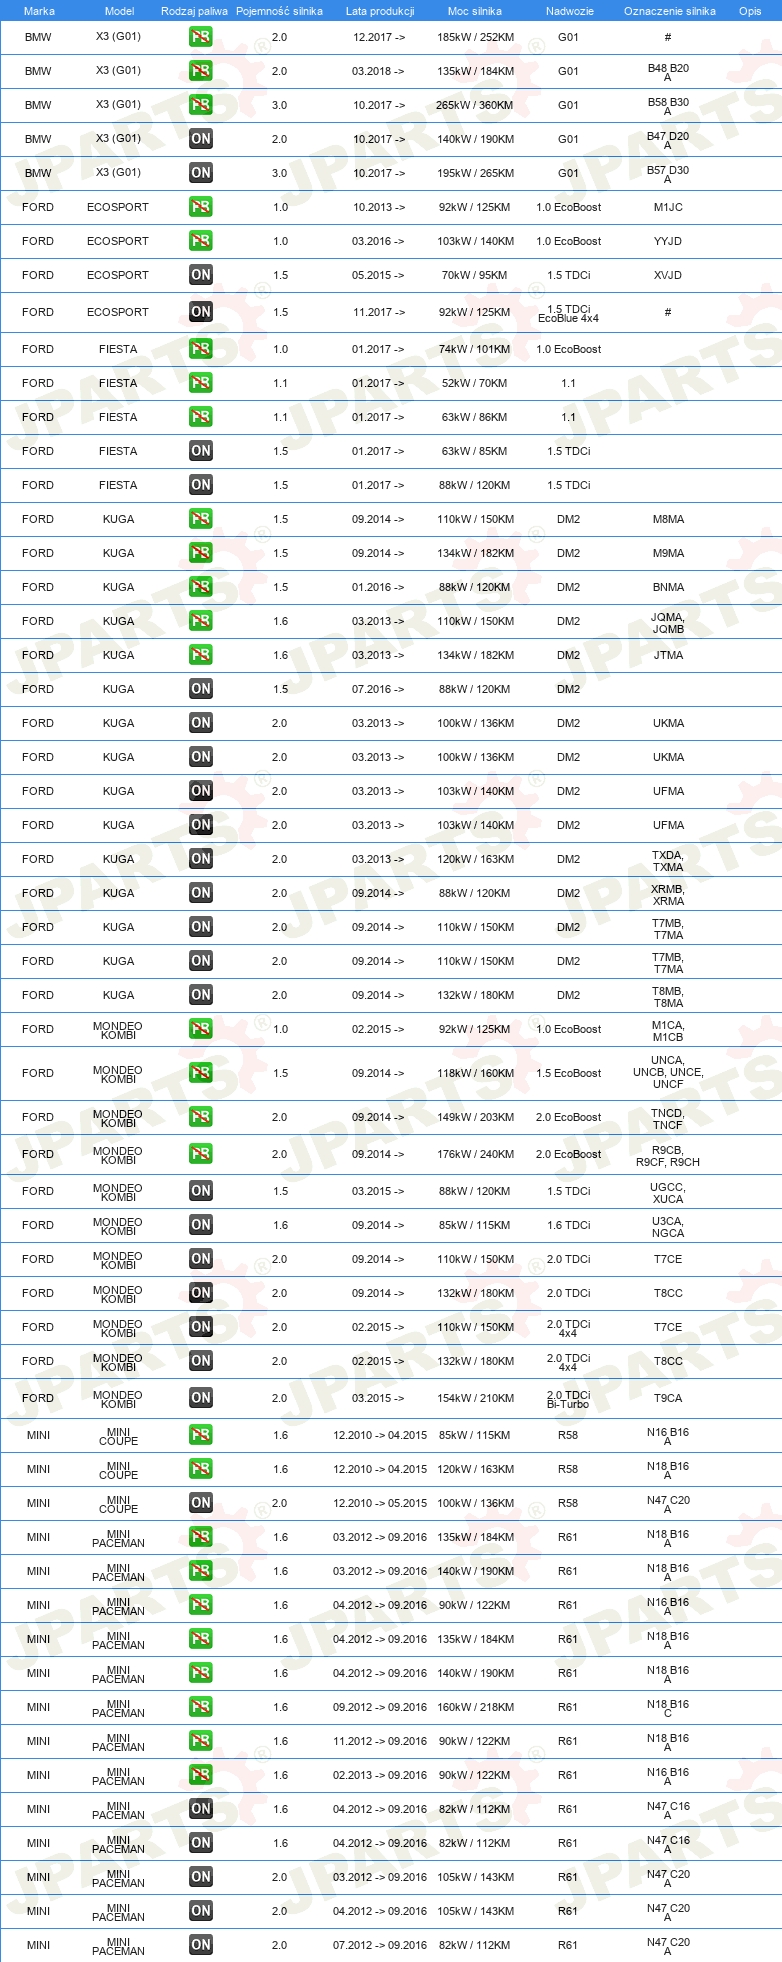Click the petrol icon for Fiesta 52kW/70KM
782x1962 pixels.
(x=201, y=383)
